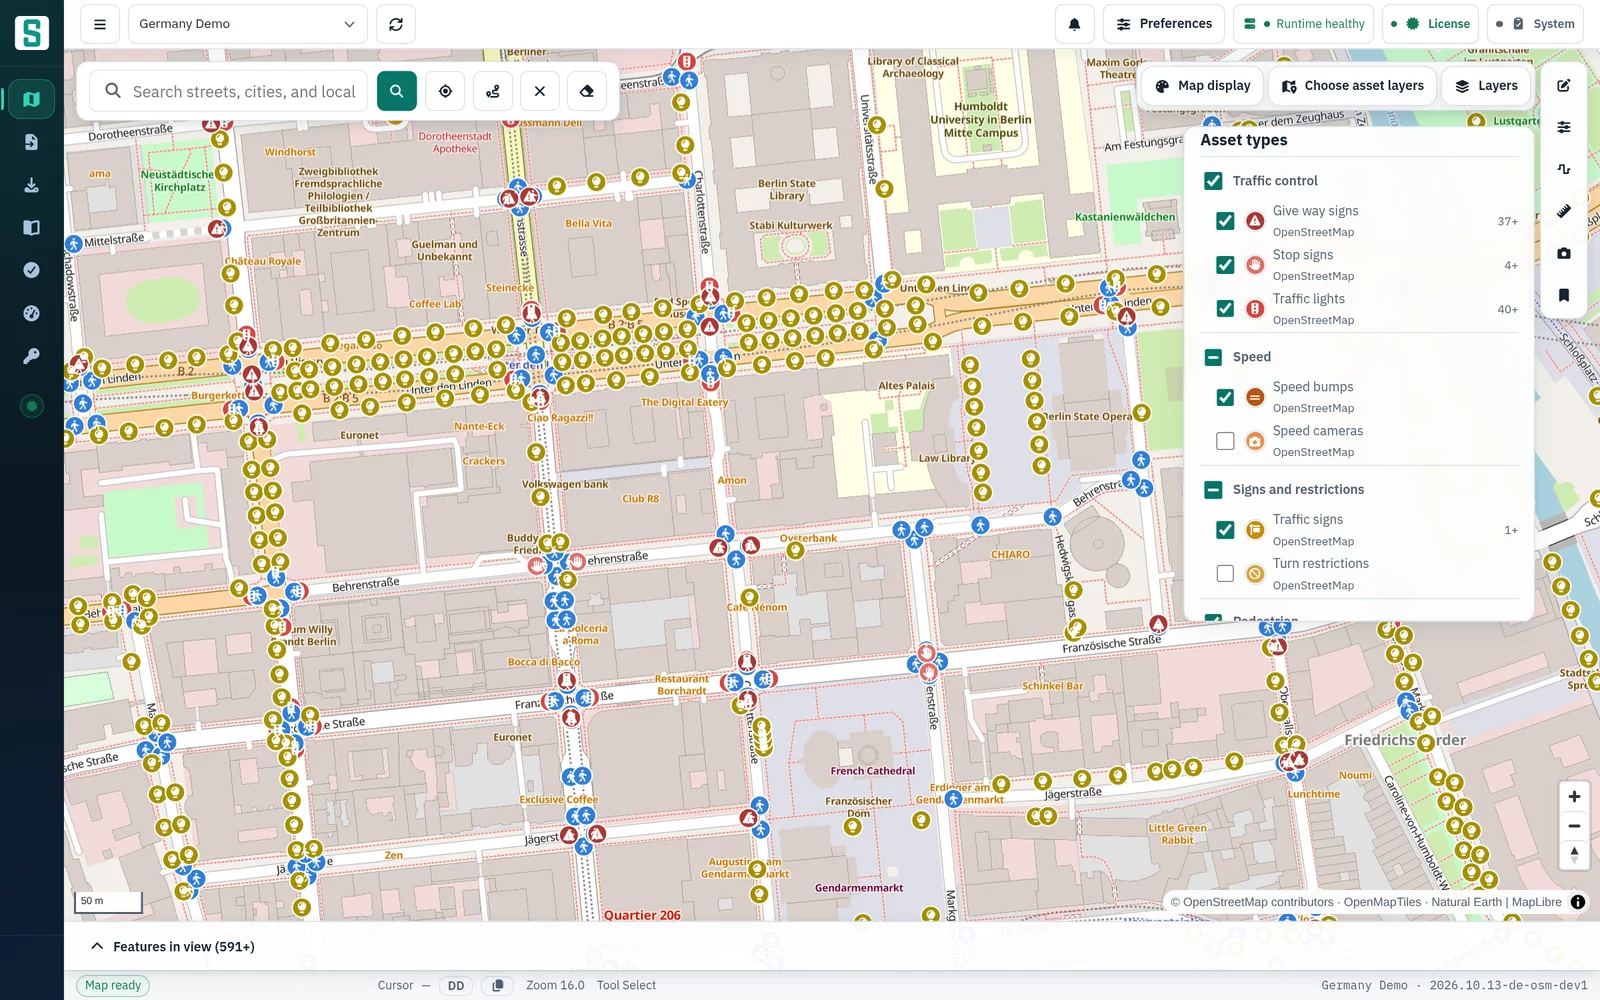Open the key icon in sidebar
This screenshot has height=1000, width=1600.
(x=32, y=356)
